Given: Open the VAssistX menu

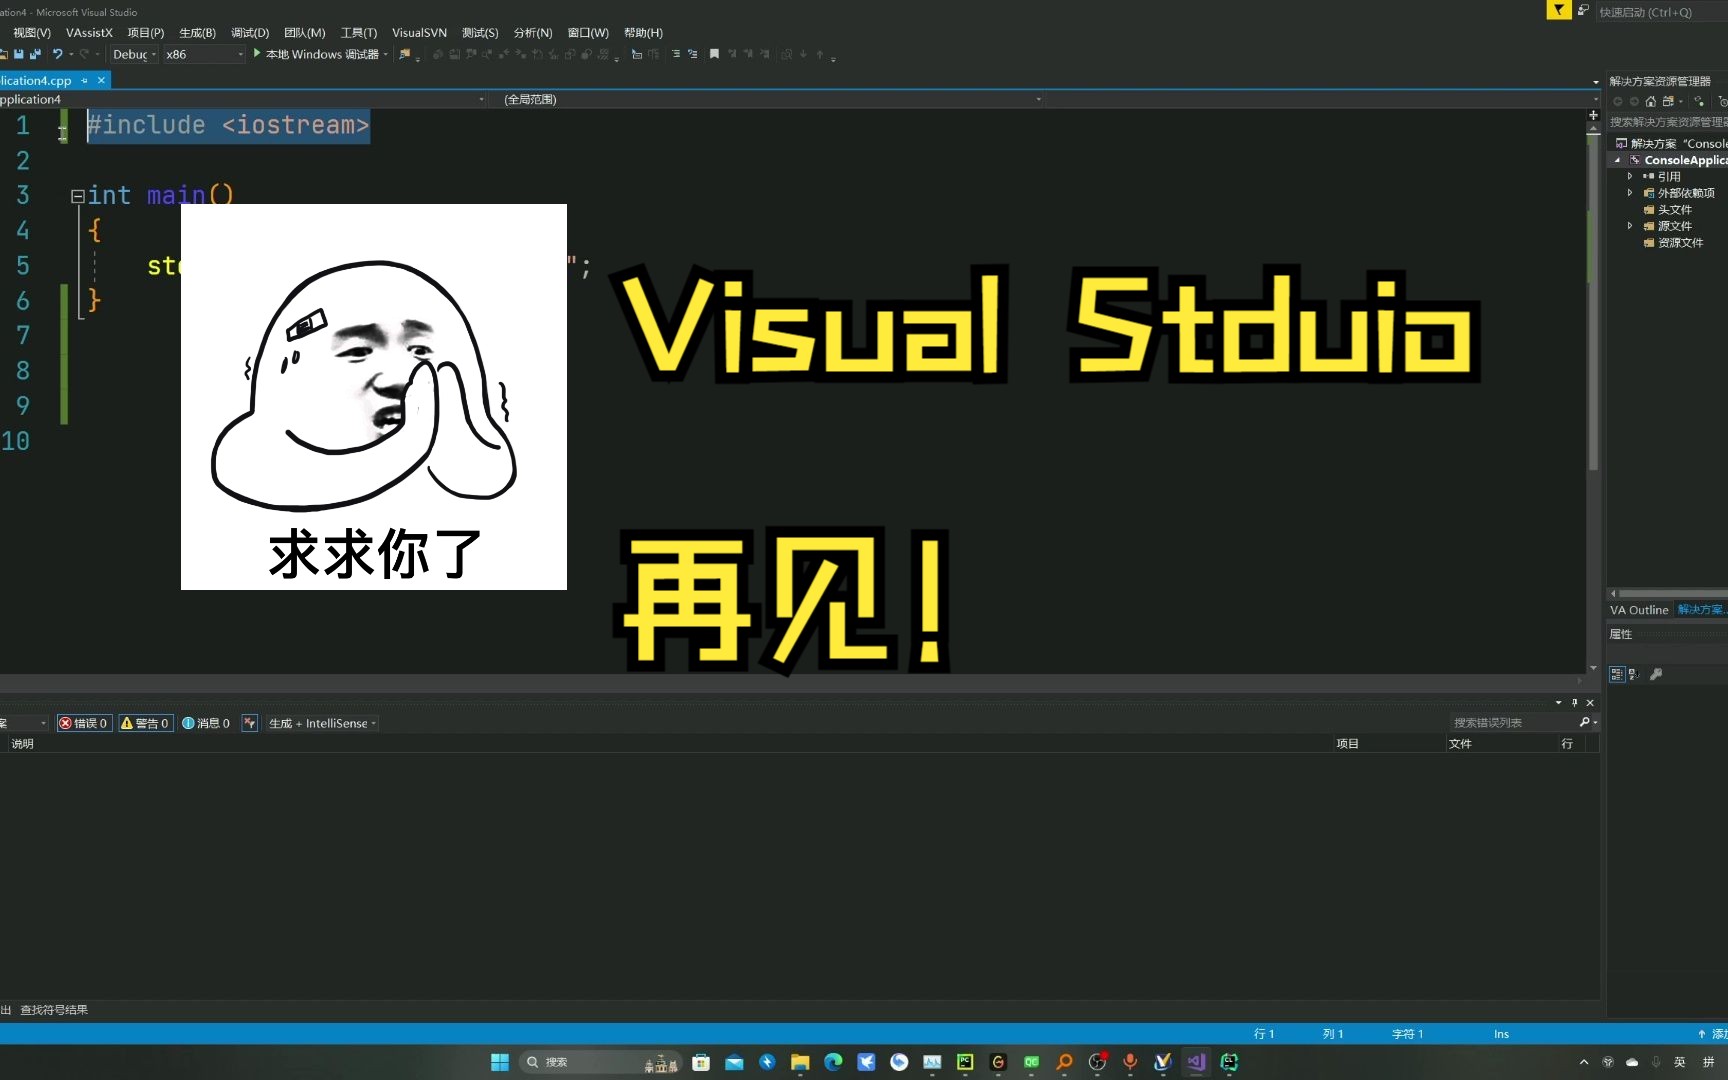Looking at the screenshot, I should tap(89, 33).
